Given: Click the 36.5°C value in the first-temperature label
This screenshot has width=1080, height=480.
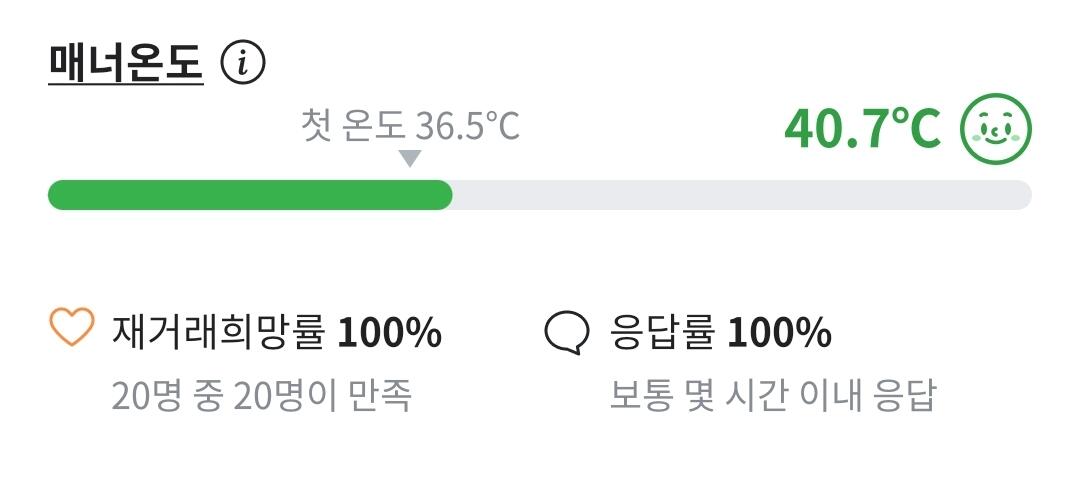Looking at the screenshot, I should tap(468, 127).
